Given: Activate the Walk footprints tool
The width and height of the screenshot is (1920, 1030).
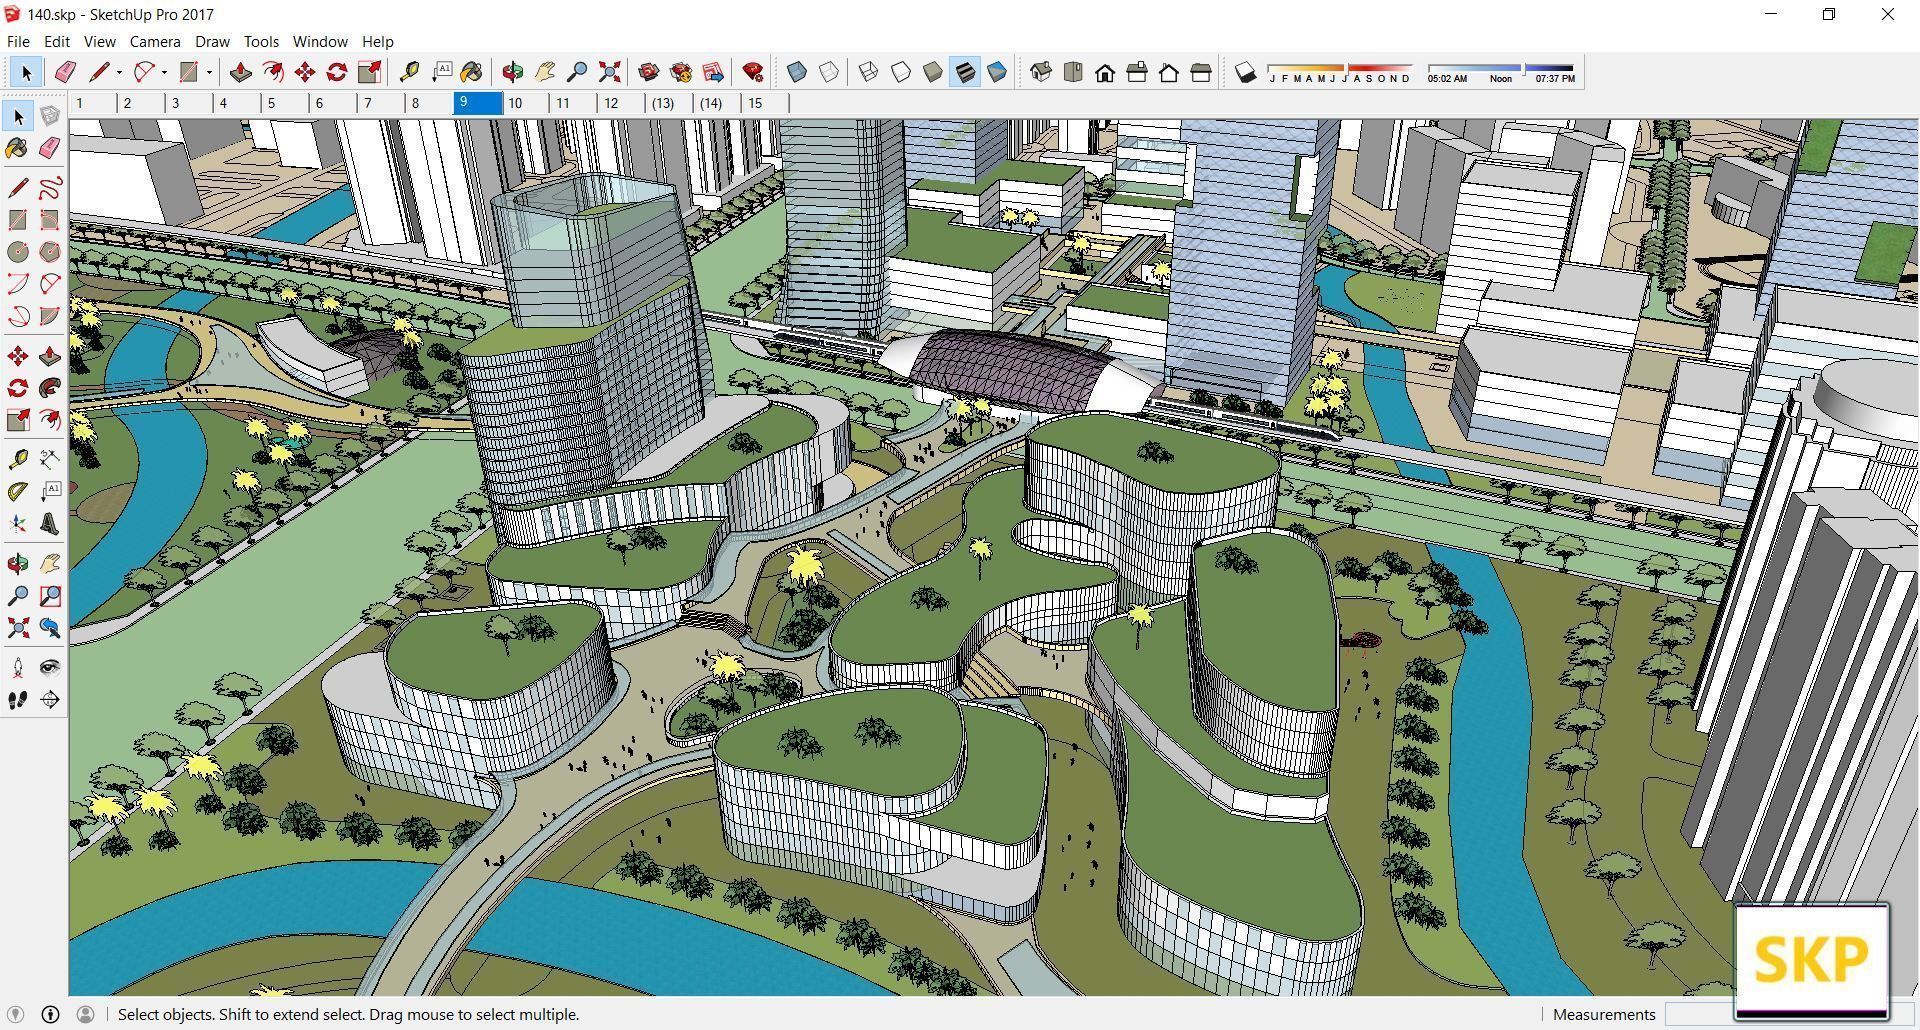Looking at the screenshot, I should coord(18,700).
